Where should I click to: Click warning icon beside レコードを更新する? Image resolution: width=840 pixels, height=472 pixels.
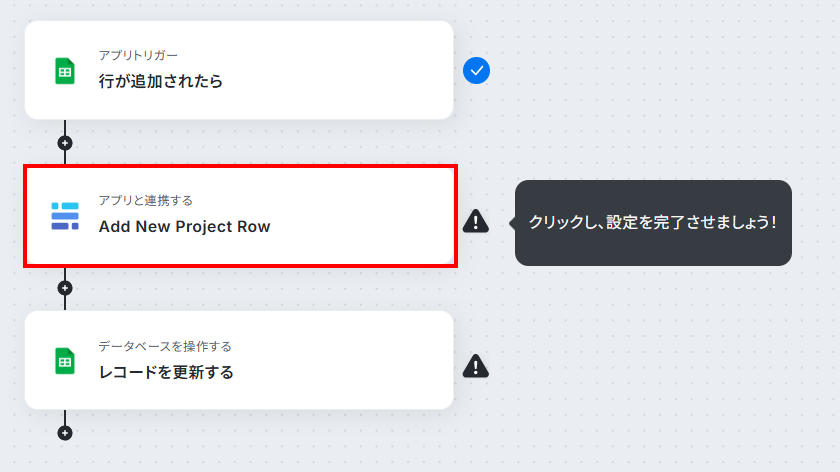pos(476,366)
